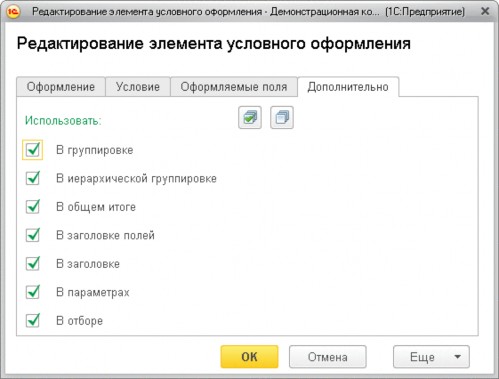The width and height of the screenshot is (499, 379).
Task: Click the check all boxes icon
Action: tap(250, 118)
